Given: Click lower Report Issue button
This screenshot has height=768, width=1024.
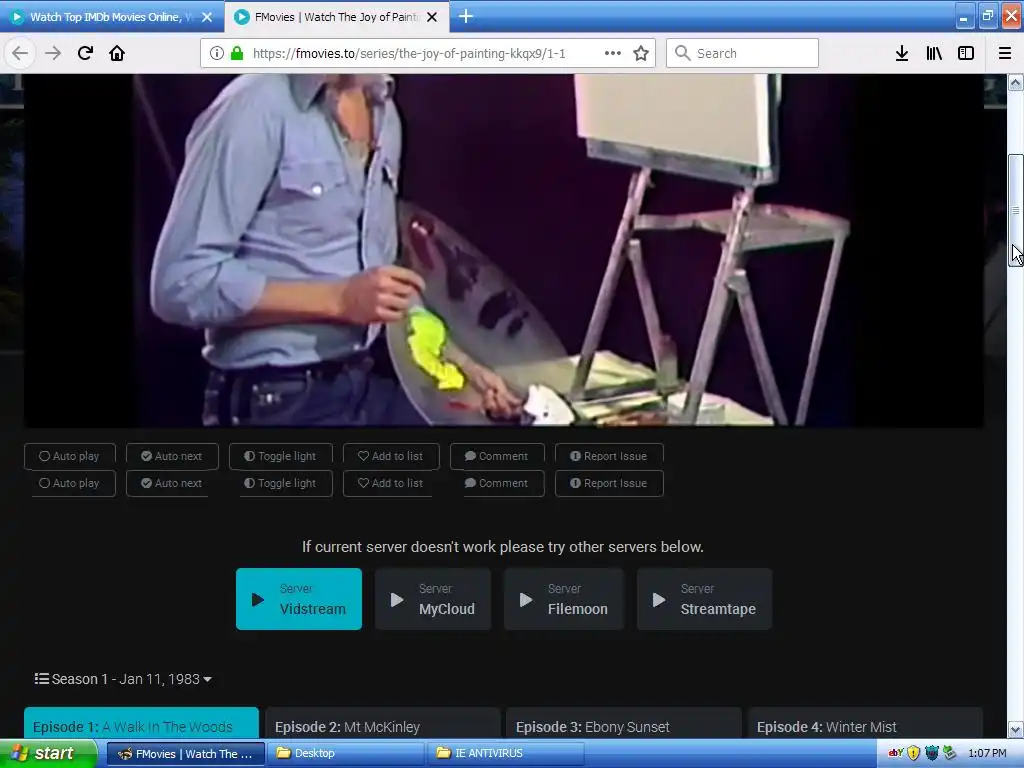Looking at the screenshot, I should (x=609, y=483).
